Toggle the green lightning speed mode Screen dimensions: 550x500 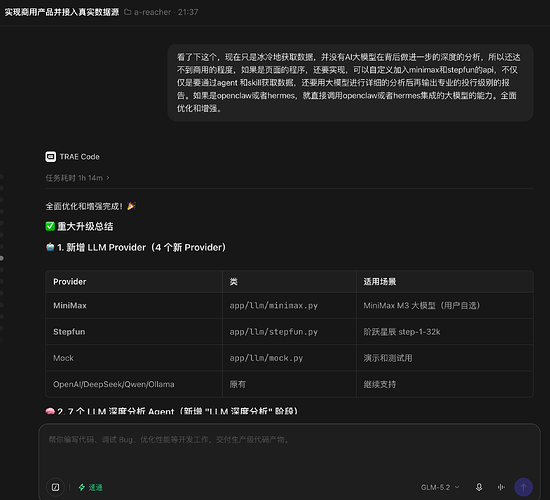(90, 487)
